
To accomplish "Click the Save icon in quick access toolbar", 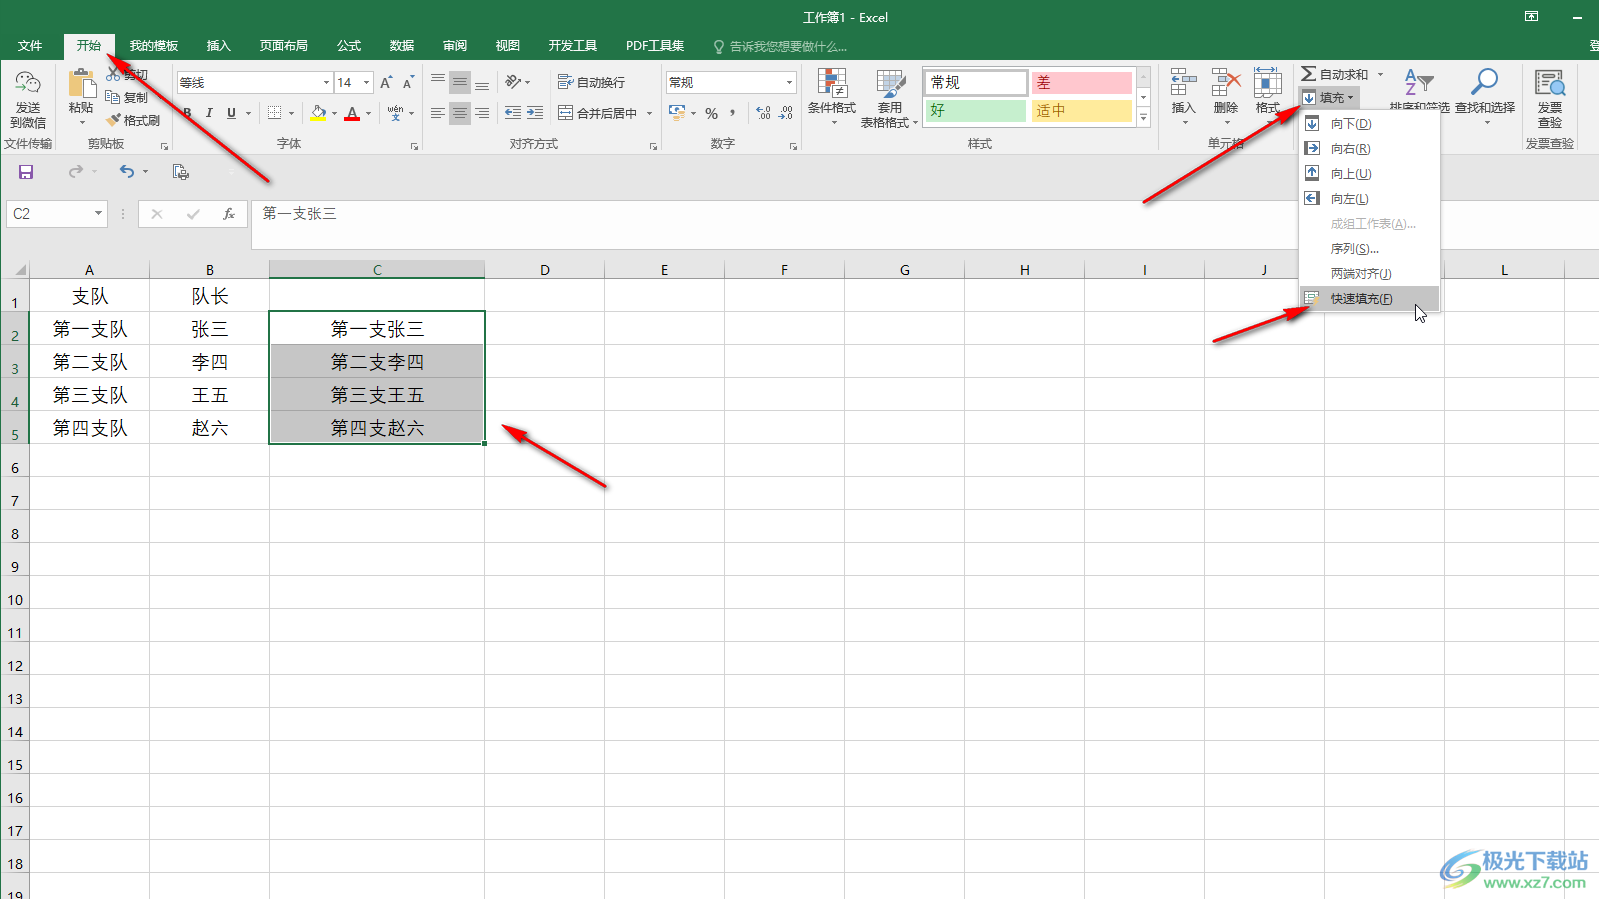I will pyautogui.click(x=26, y=172).
